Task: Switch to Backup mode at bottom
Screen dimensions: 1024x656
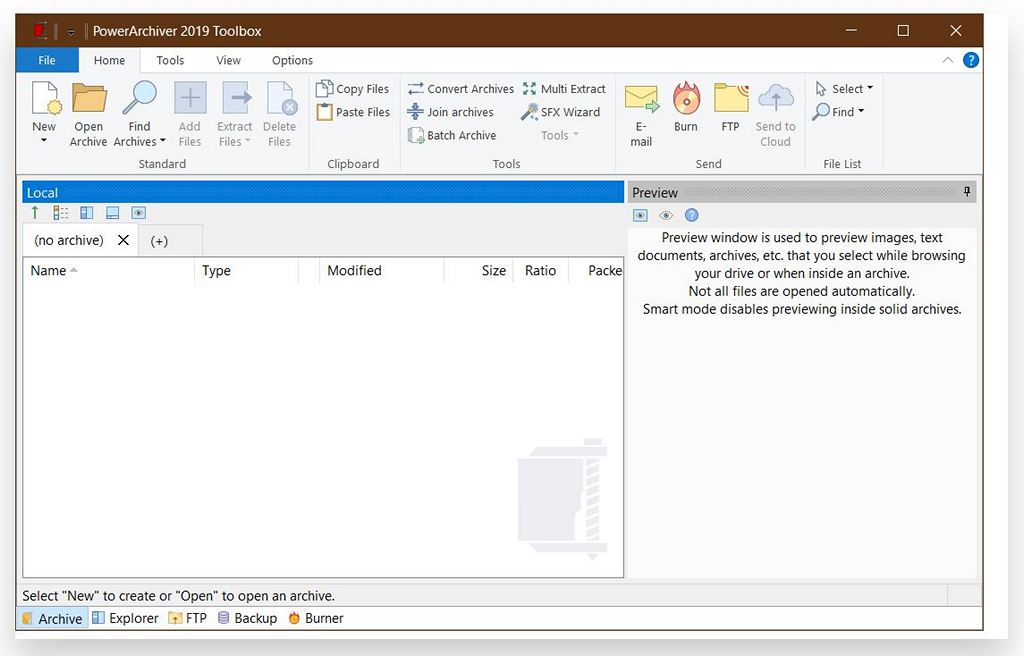Action: (x=247, y=618)
